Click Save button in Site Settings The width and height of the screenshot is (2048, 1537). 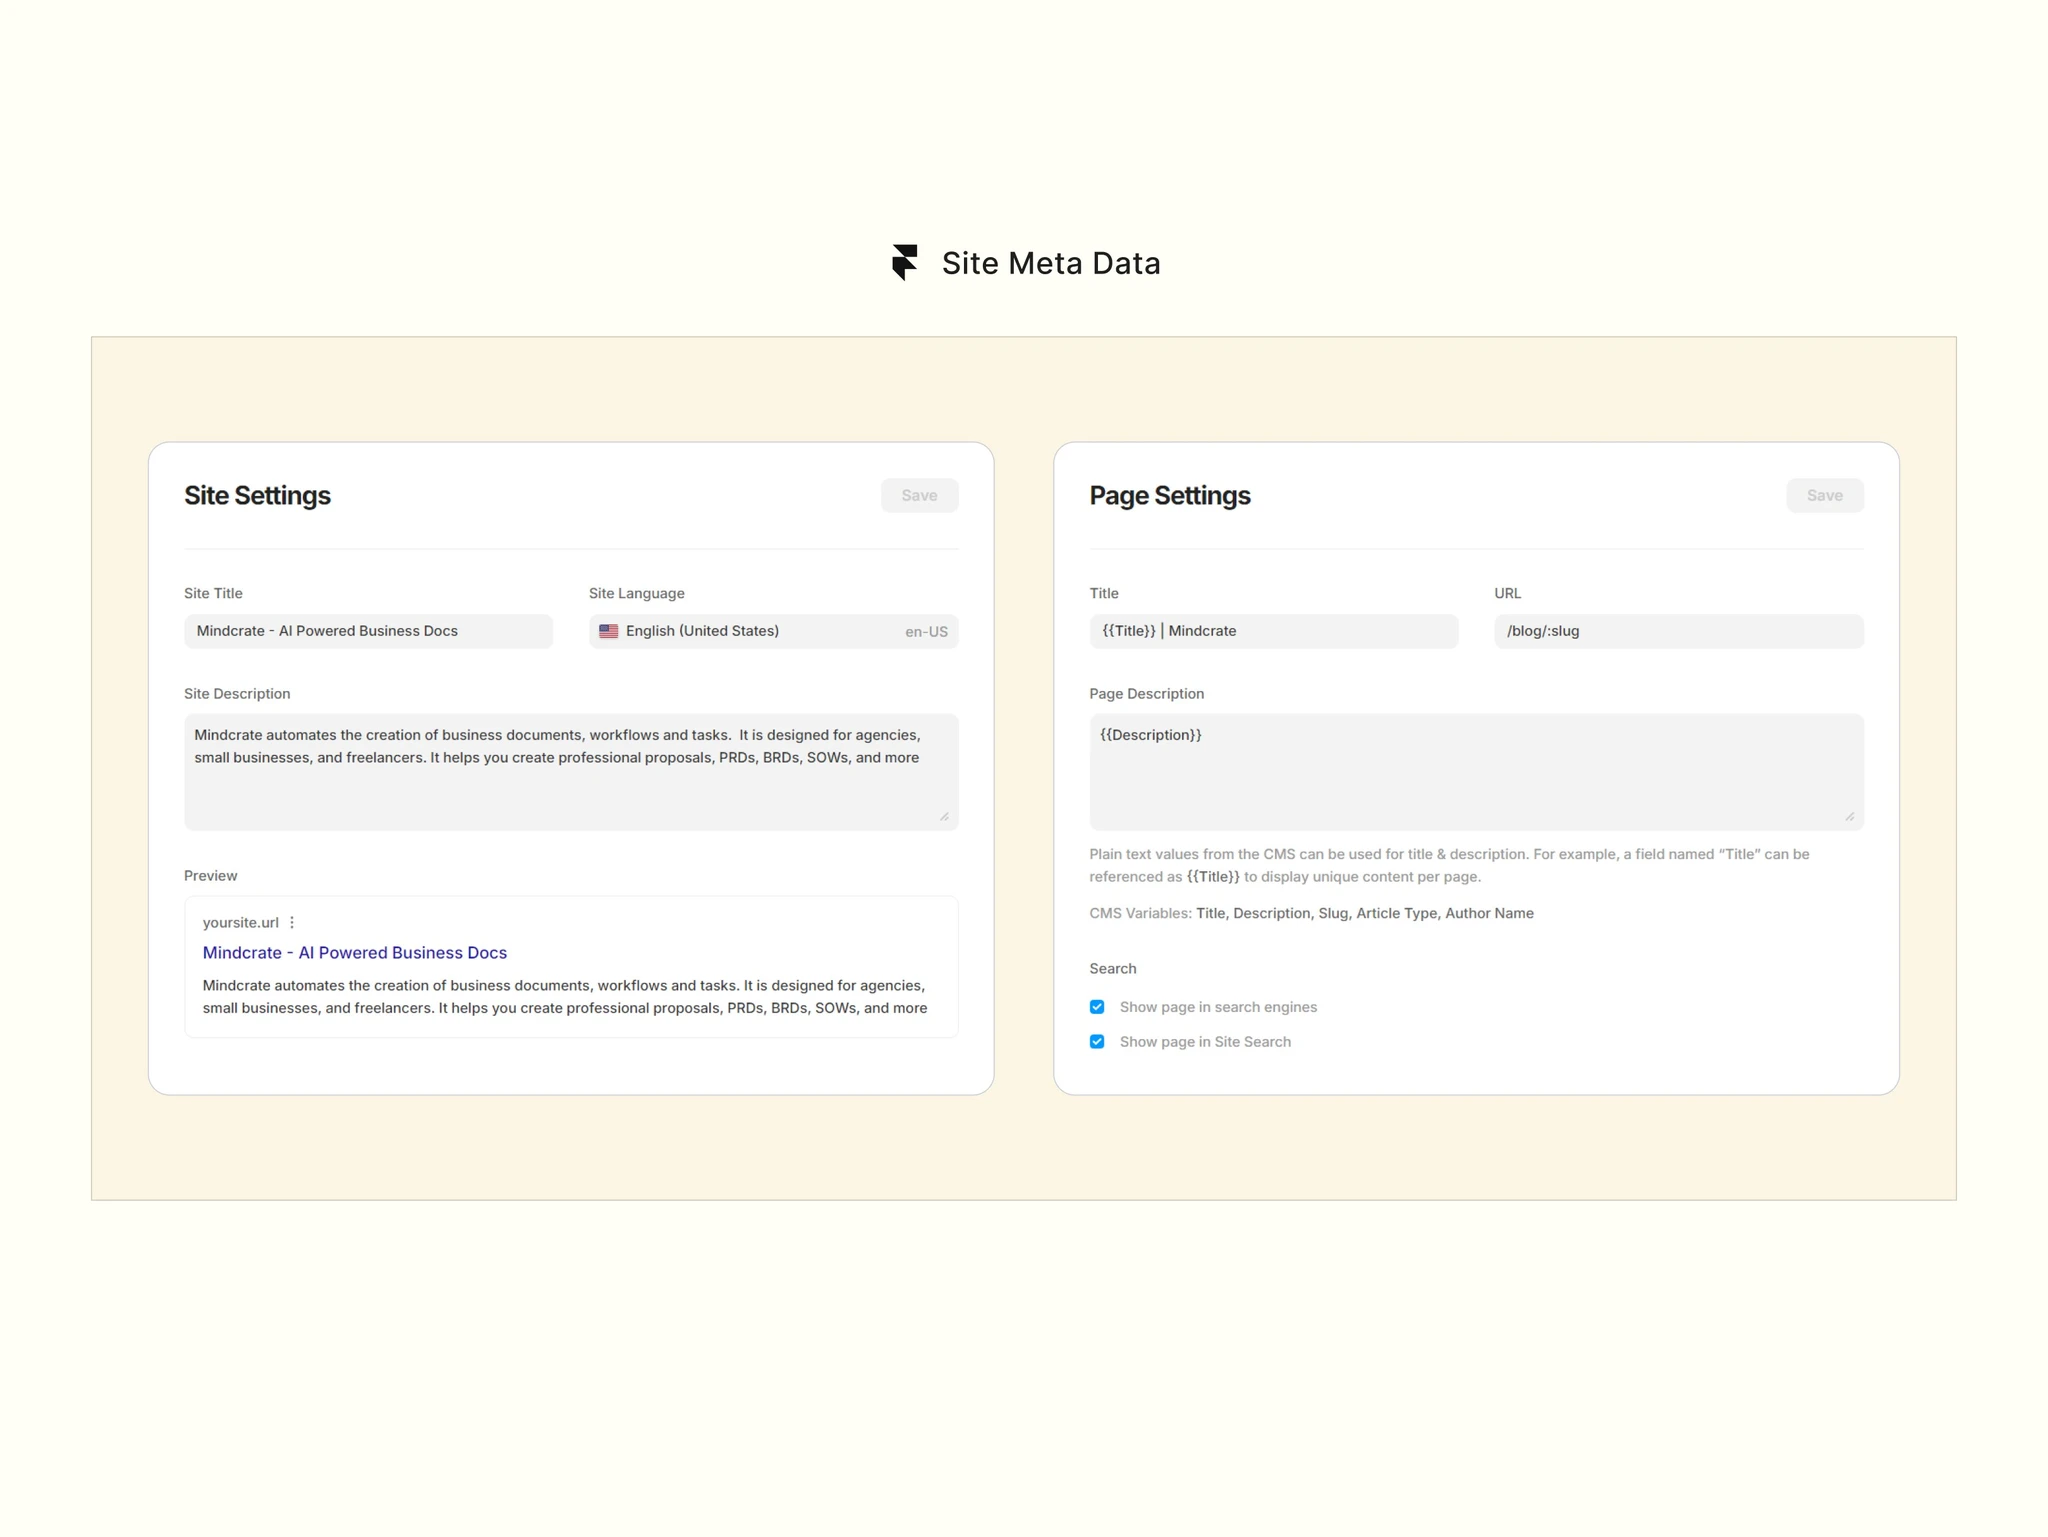point(919,496)
